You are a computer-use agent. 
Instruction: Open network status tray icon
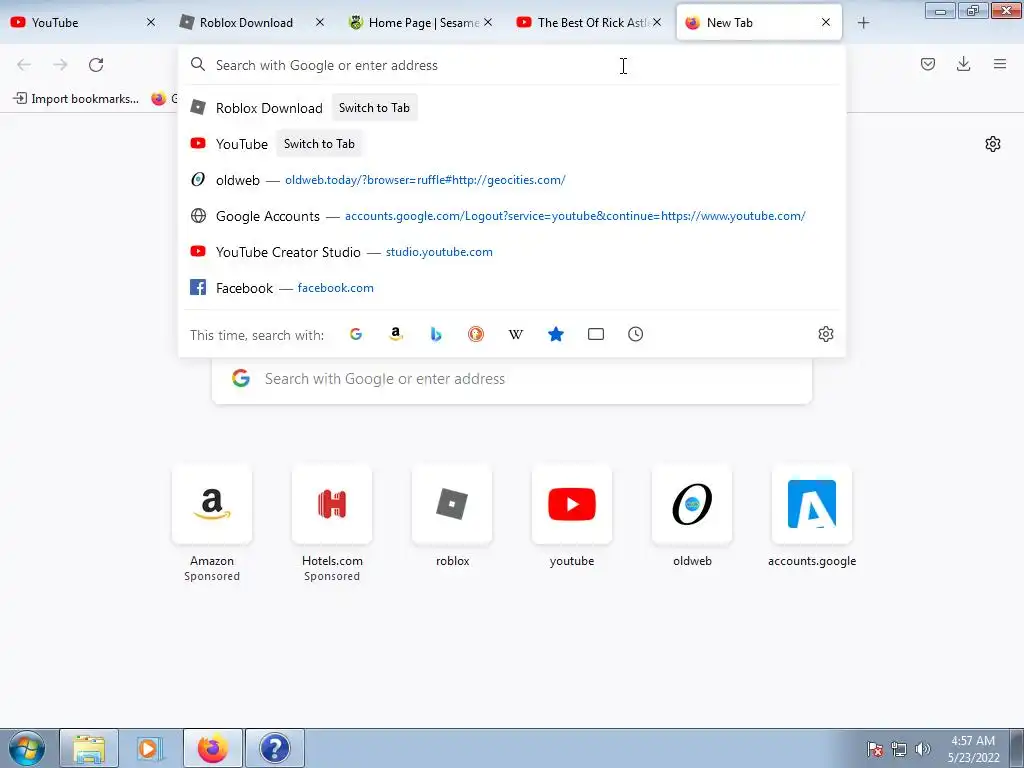[x=899, y=749]
